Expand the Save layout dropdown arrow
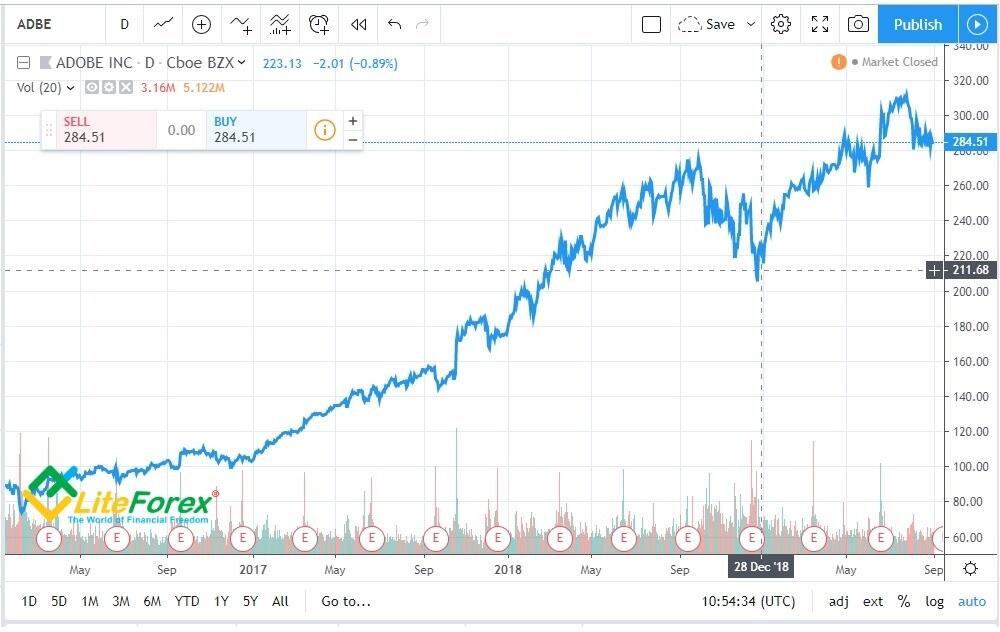The image size is (1000, 632). point(751,24)
